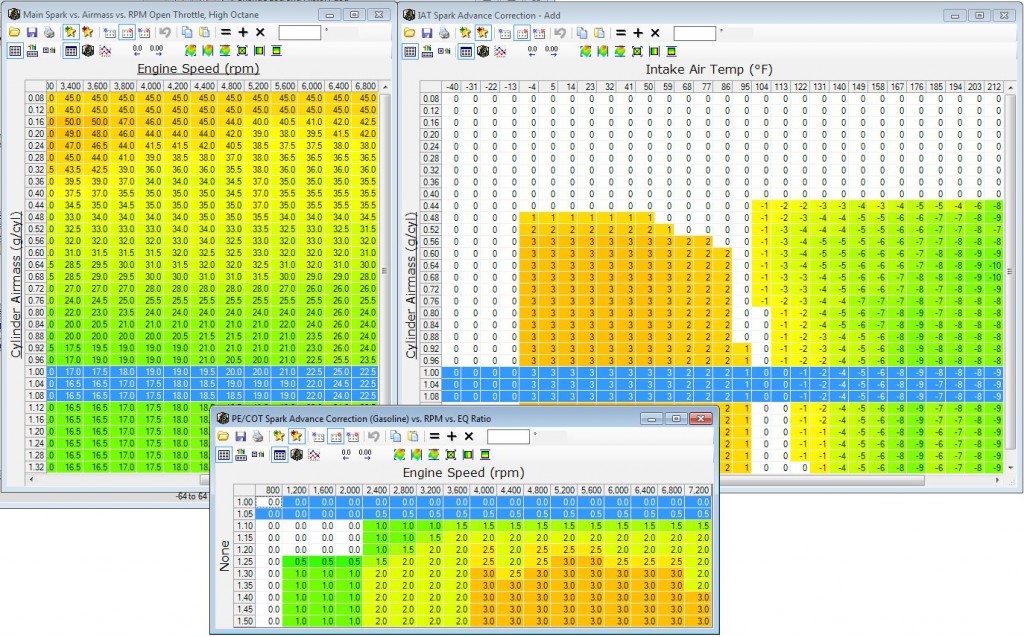Main Spark horizontal scrollbar left arrow
Image resolution: width=1024 pixels, height=637 pixels.
tap(31, 480)
